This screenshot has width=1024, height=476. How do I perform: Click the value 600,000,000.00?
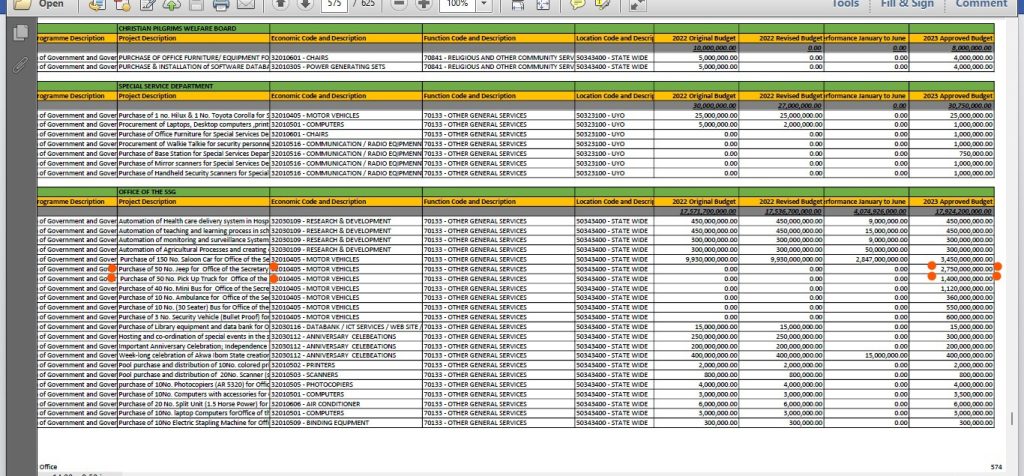970,317
